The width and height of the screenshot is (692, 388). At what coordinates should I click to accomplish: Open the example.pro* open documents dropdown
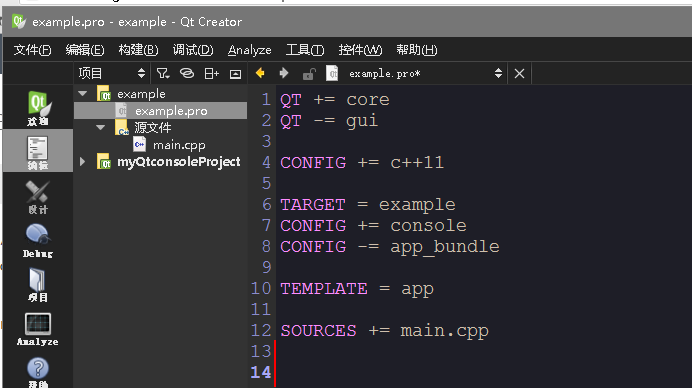click(426, 74)
